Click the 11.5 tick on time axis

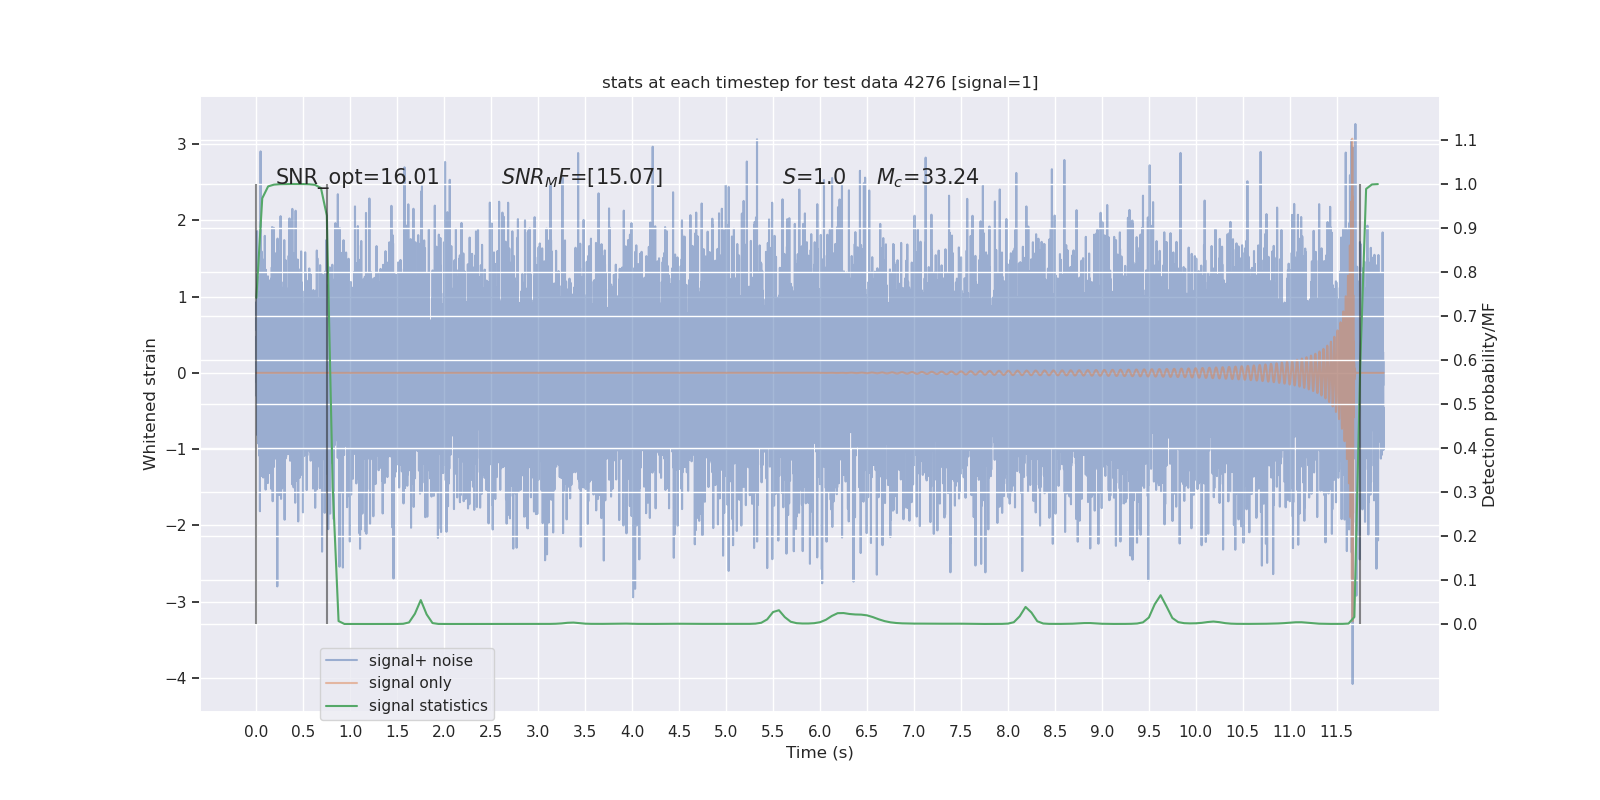click(x=1336, y=732)
